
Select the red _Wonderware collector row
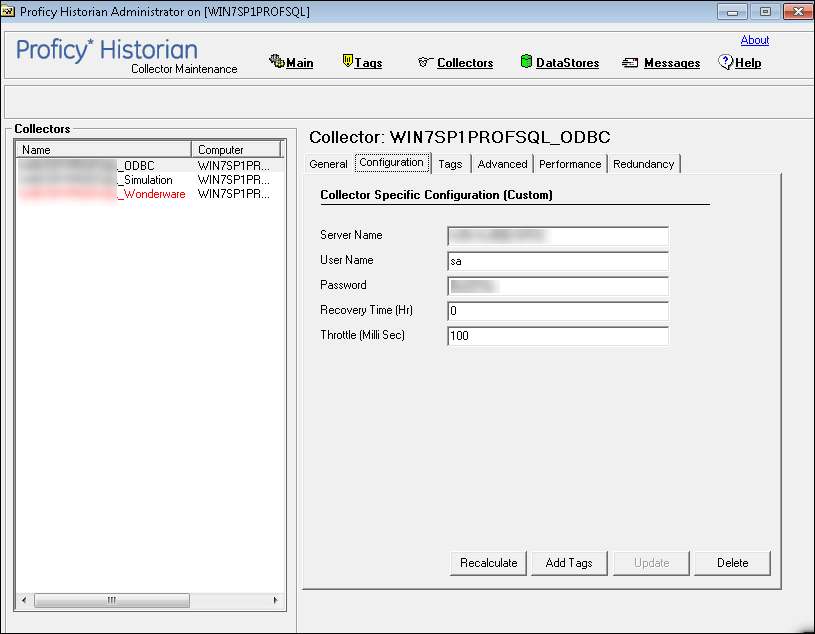click(x=151, y=194)
